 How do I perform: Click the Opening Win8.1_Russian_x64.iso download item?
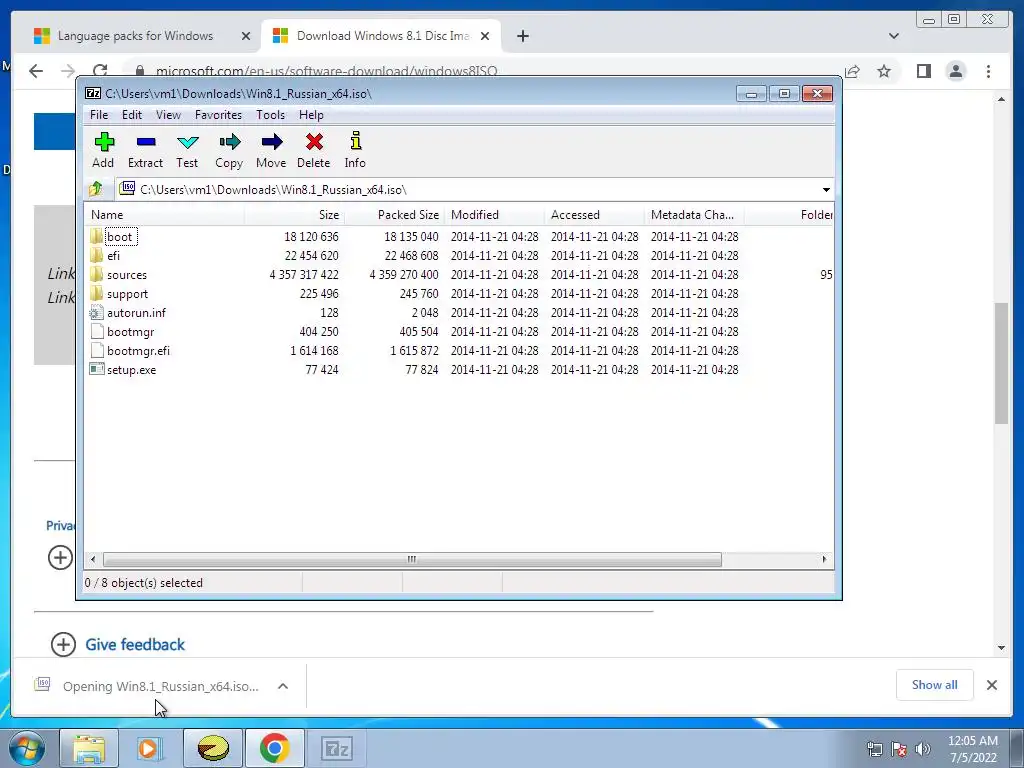[159, 686]
